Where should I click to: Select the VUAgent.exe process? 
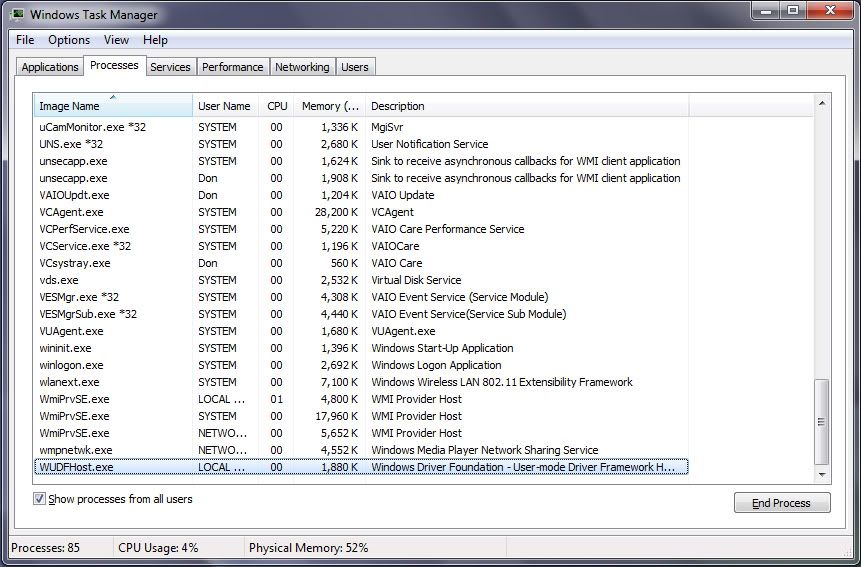(x=361, y=331)
